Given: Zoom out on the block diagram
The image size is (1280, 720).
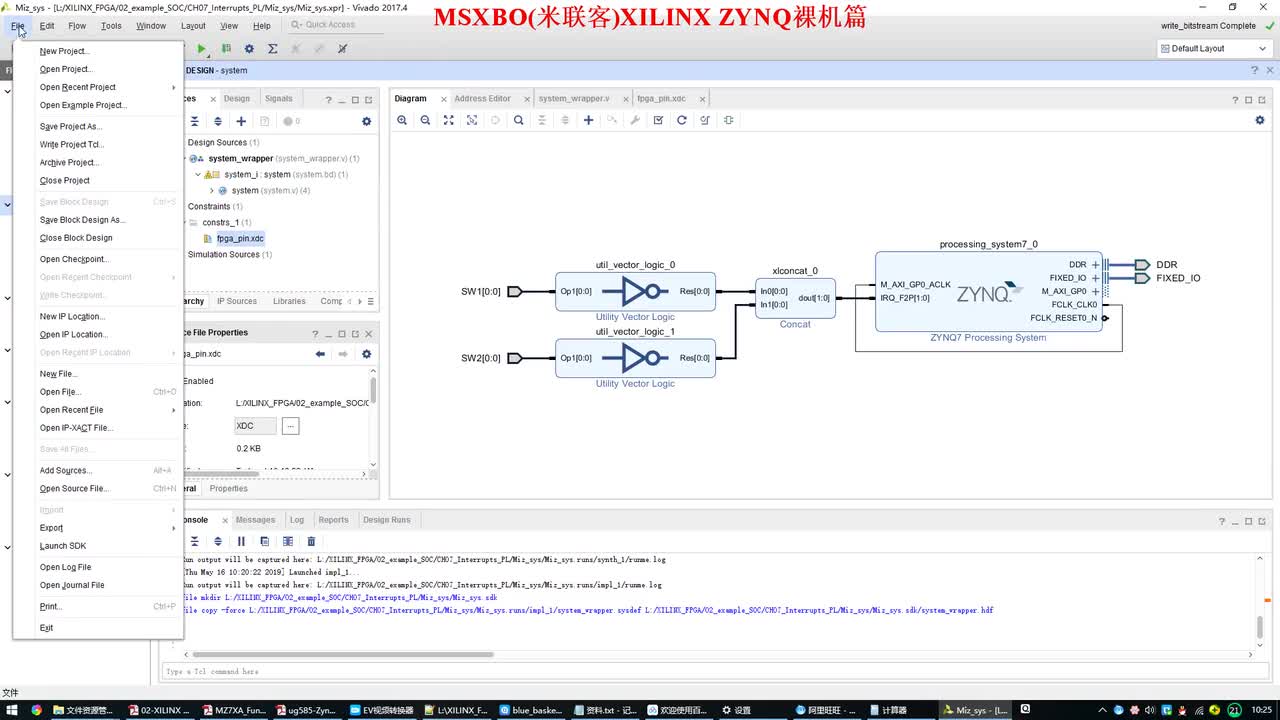Looking at the screenshot, I should click(425, 120).
